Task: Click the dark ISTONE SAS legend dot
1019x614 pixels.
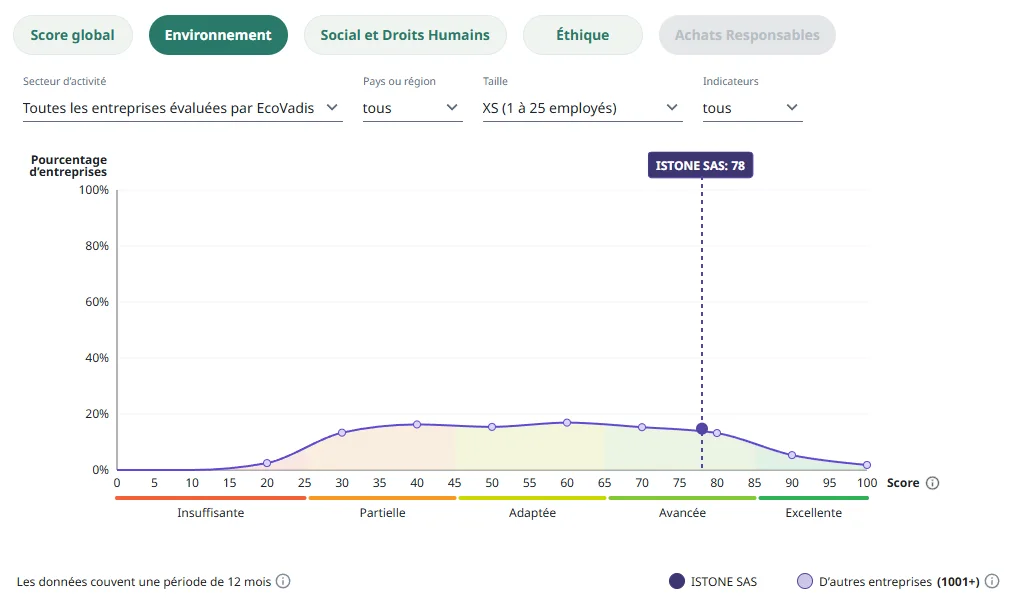Action: [677, 581]
